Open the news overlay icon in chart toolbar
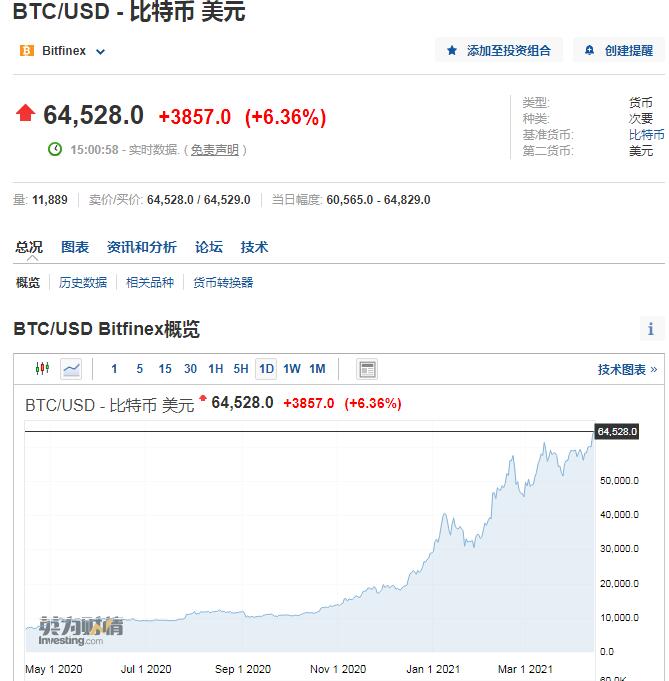The image size is (669, 681). [x=367, y=369]
